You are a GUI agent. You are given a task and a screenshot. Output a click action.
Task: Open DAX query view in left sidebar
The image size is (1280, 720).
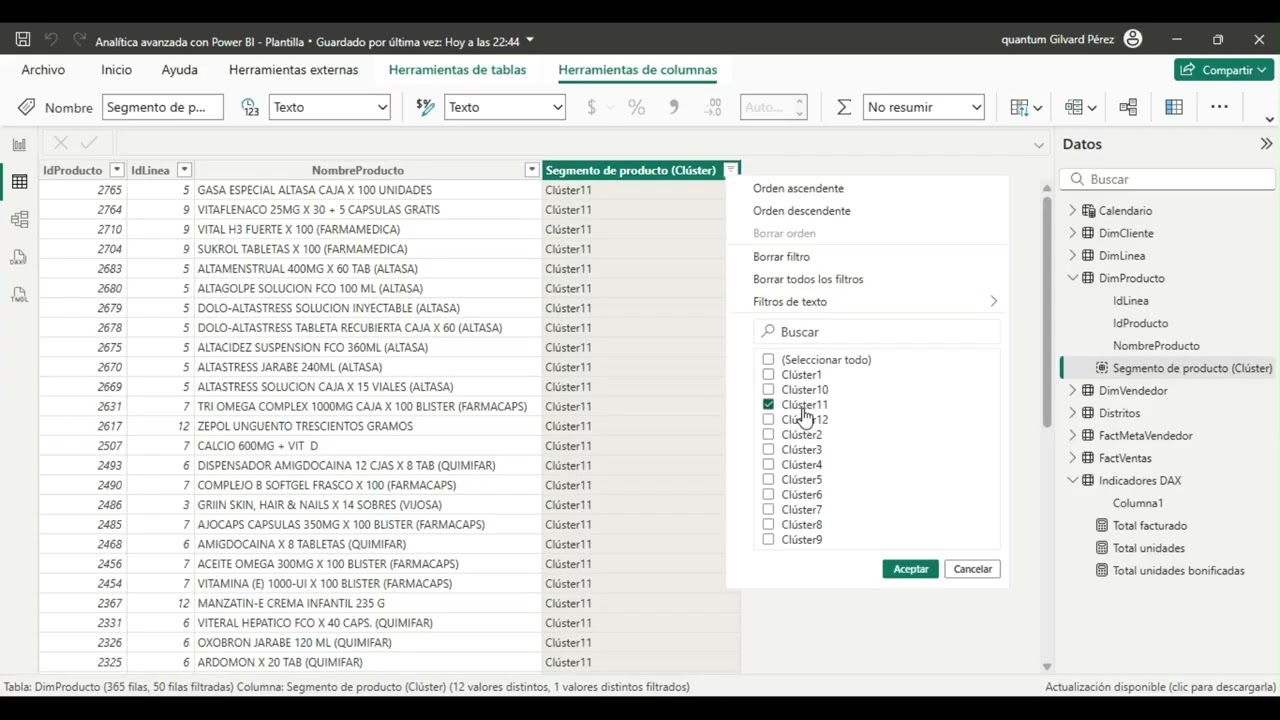click(x=19, y=258)
